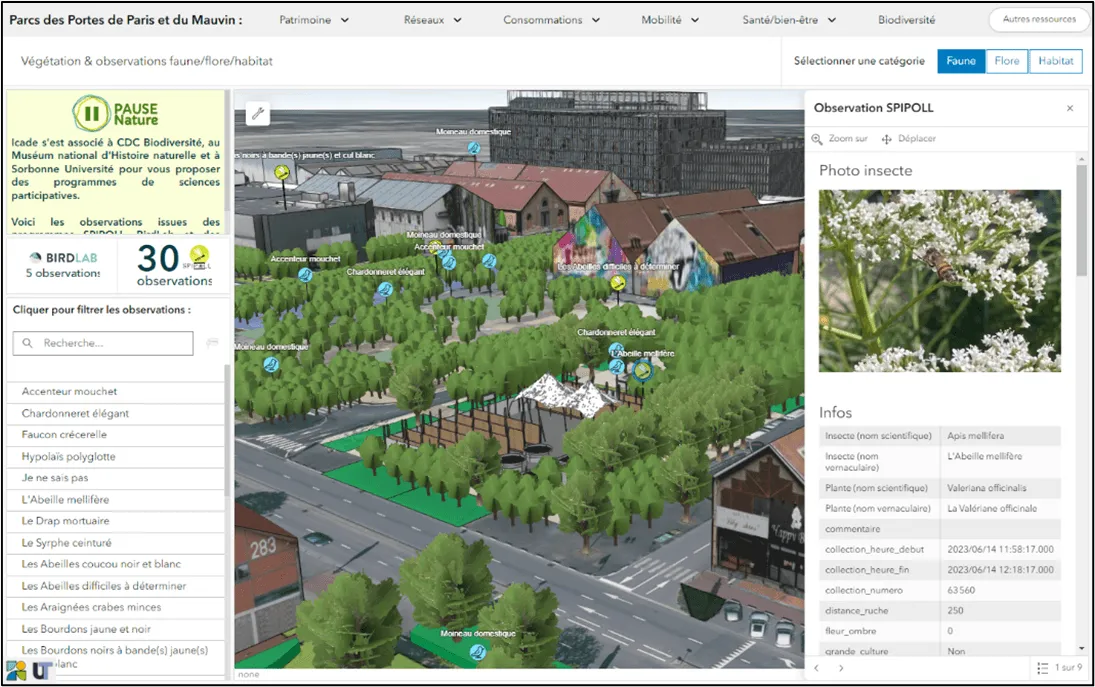
Task: Open the Biodiversité menu item
Action: click(906, 20)
